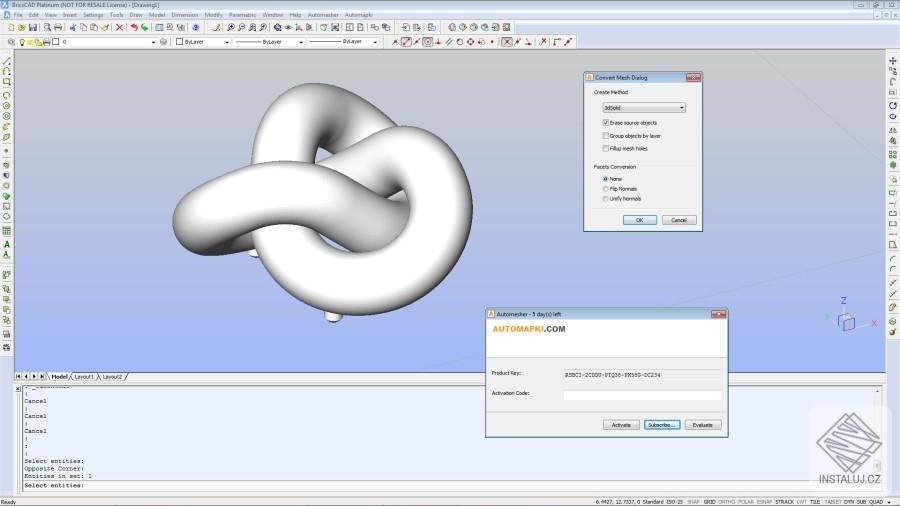Viewport: 900px width, 506px height.
Task: Click the red X delete icon
Action: [x=119, y=27]
